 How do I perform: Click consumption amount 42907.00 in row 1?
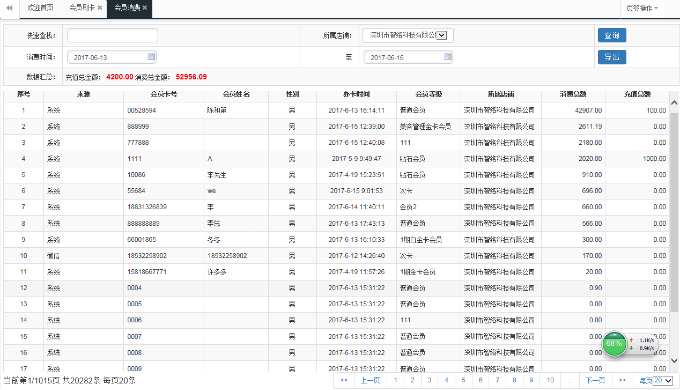pyautogui.click(x=588, y=111)
